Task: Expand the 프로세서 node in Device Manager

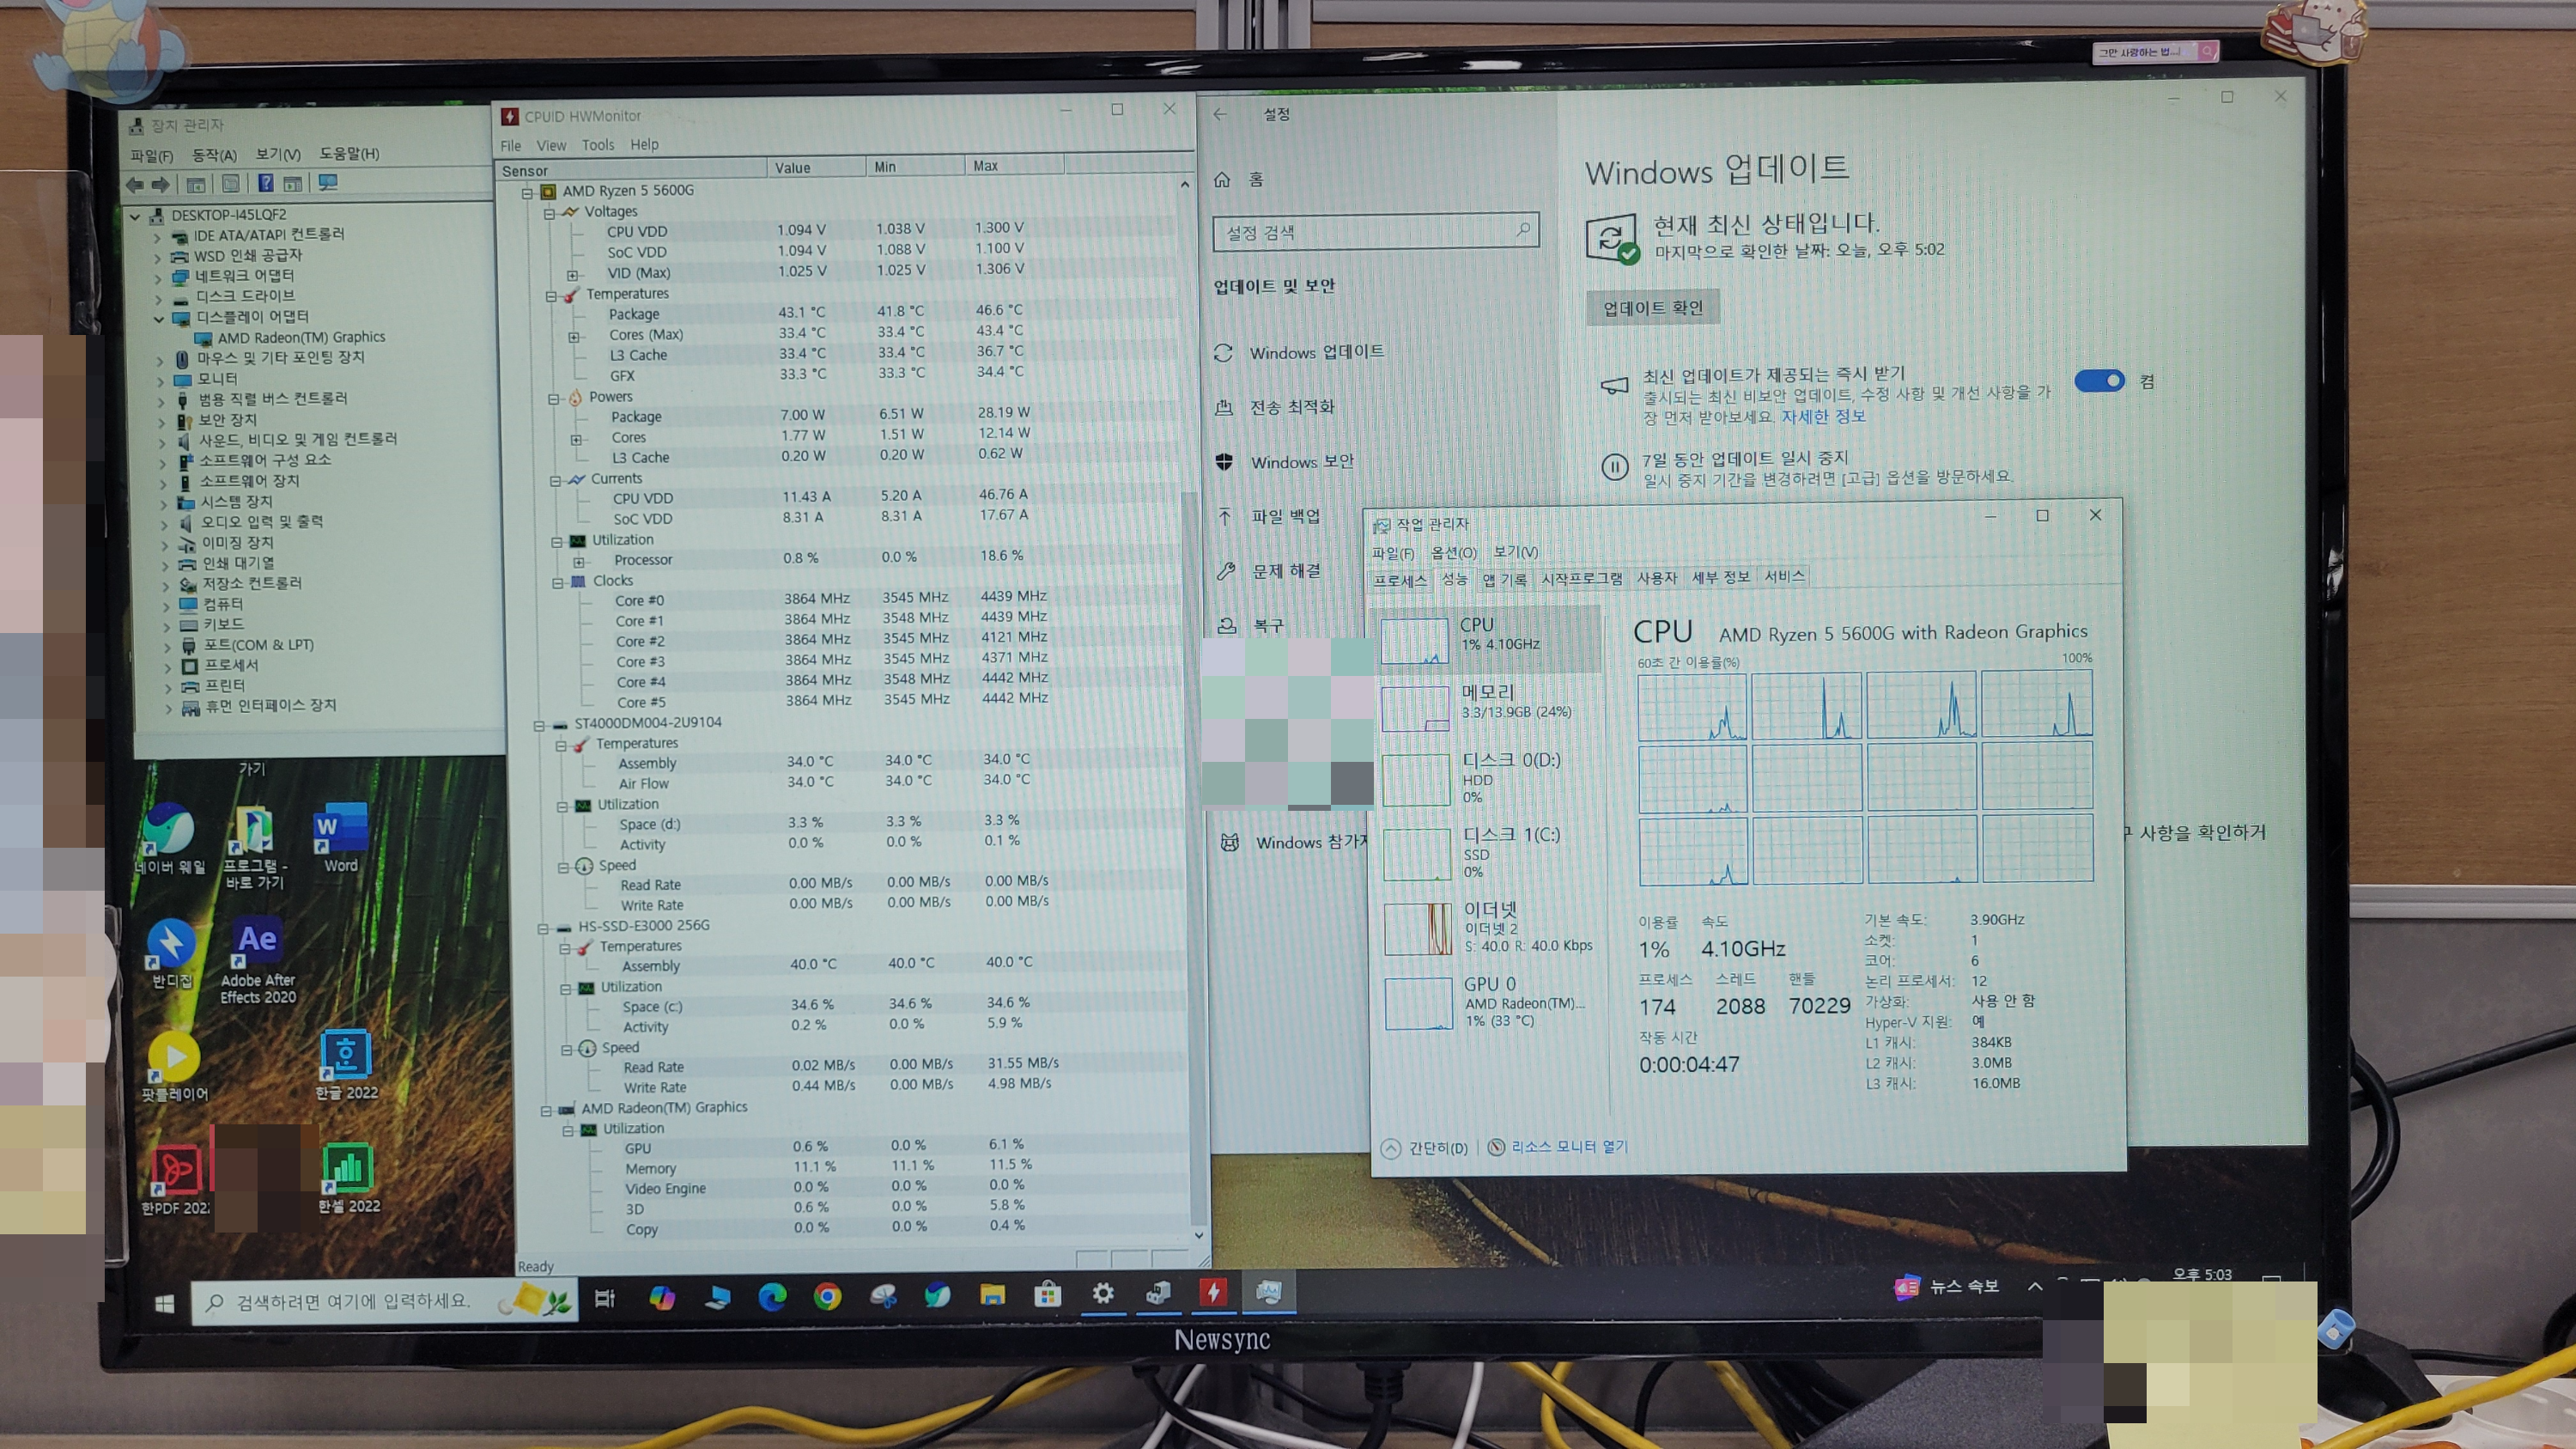Action: [167, 667]
